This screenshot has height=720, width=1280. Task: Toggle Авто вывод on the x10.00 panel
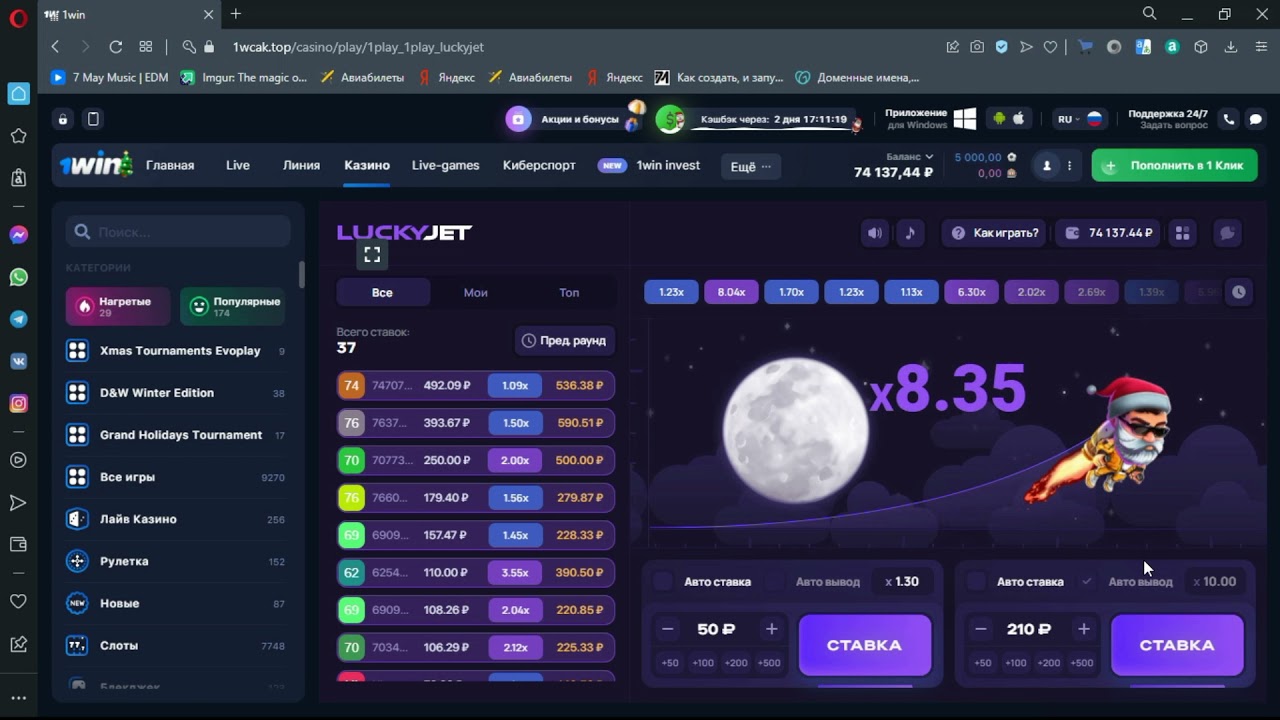coord(1087,581)
